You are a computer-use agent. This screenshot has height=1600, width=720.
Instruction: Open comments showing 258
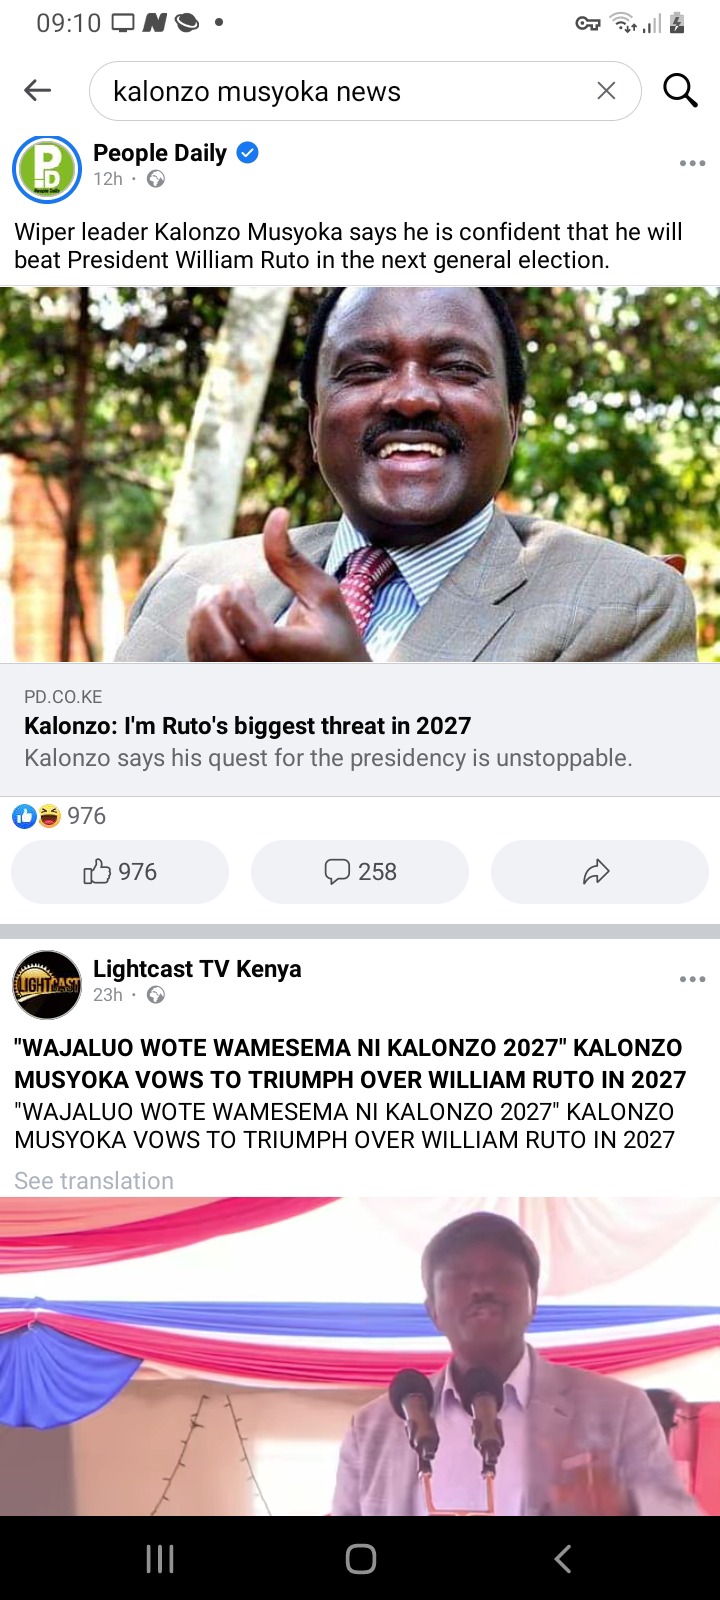tap(360, 872)
